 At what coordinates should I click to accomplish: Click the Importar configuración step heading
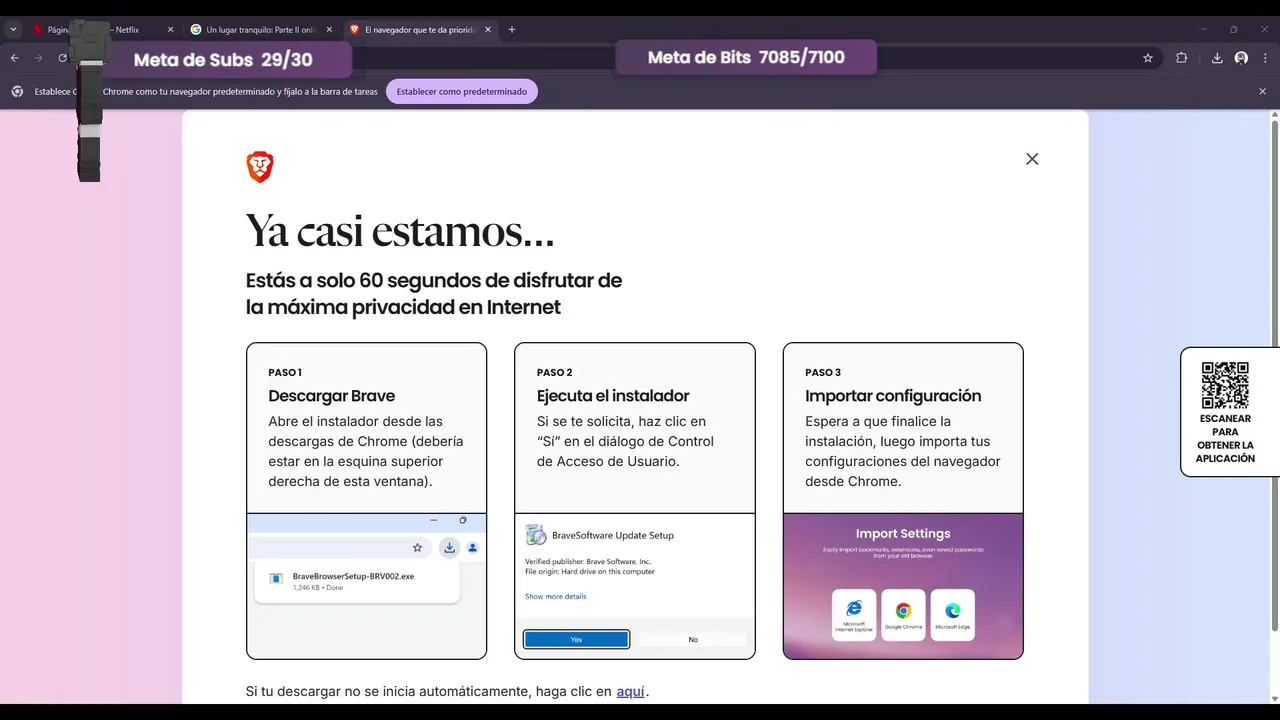coord(893,396)
